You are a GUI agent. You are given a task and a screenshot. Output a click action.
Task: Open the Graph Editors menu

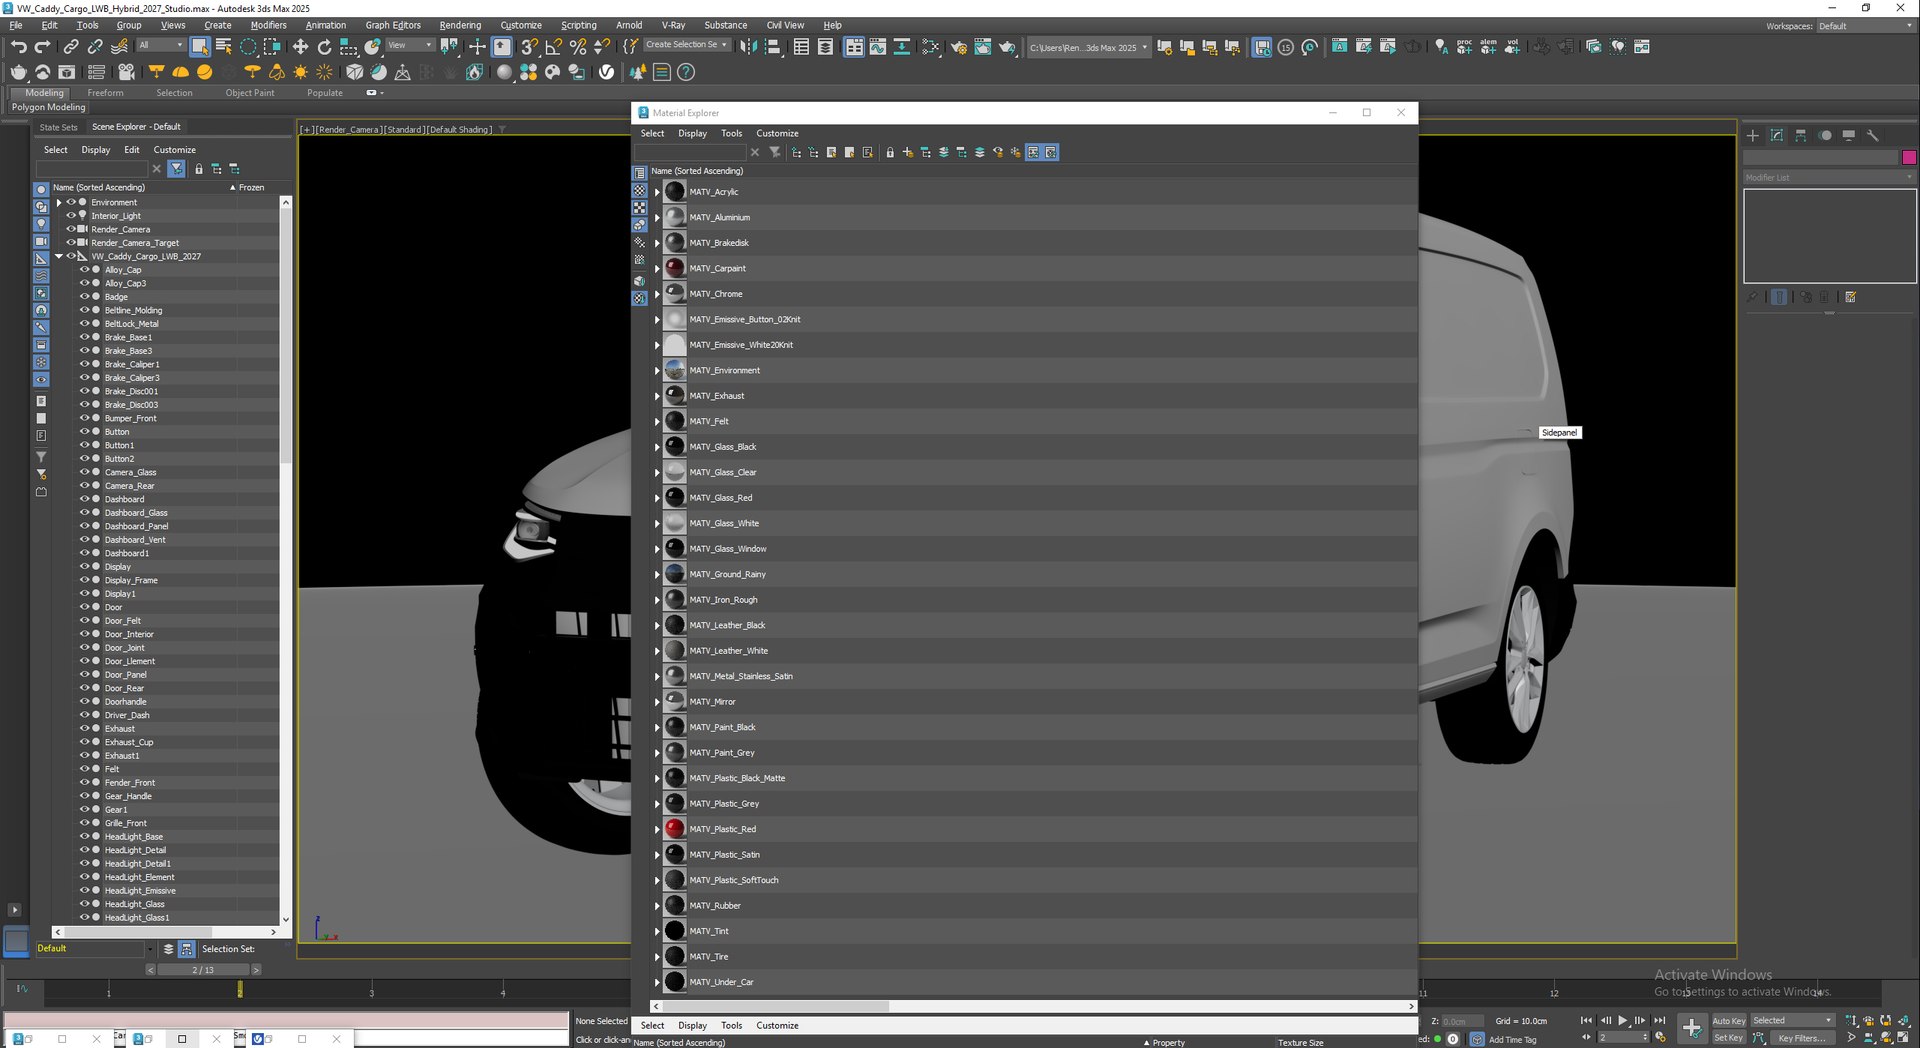(x=393, y=25)
